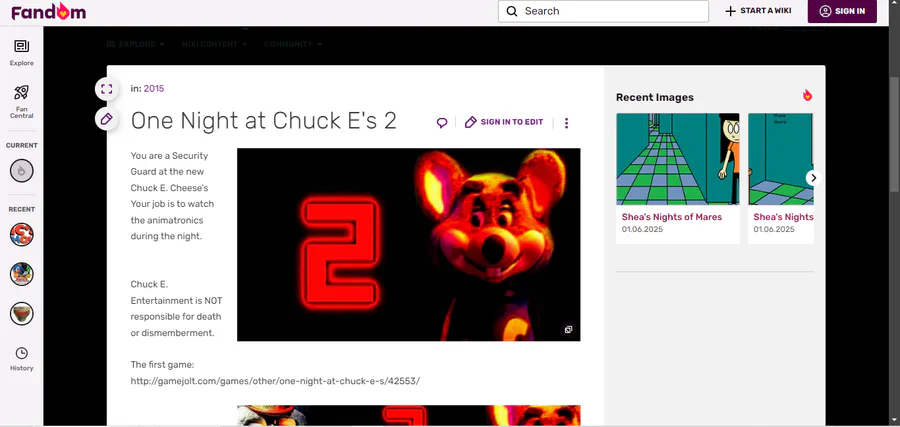Open the second recent wiki avatar
This screenshot has height=427, width=900.
(22, 274)
